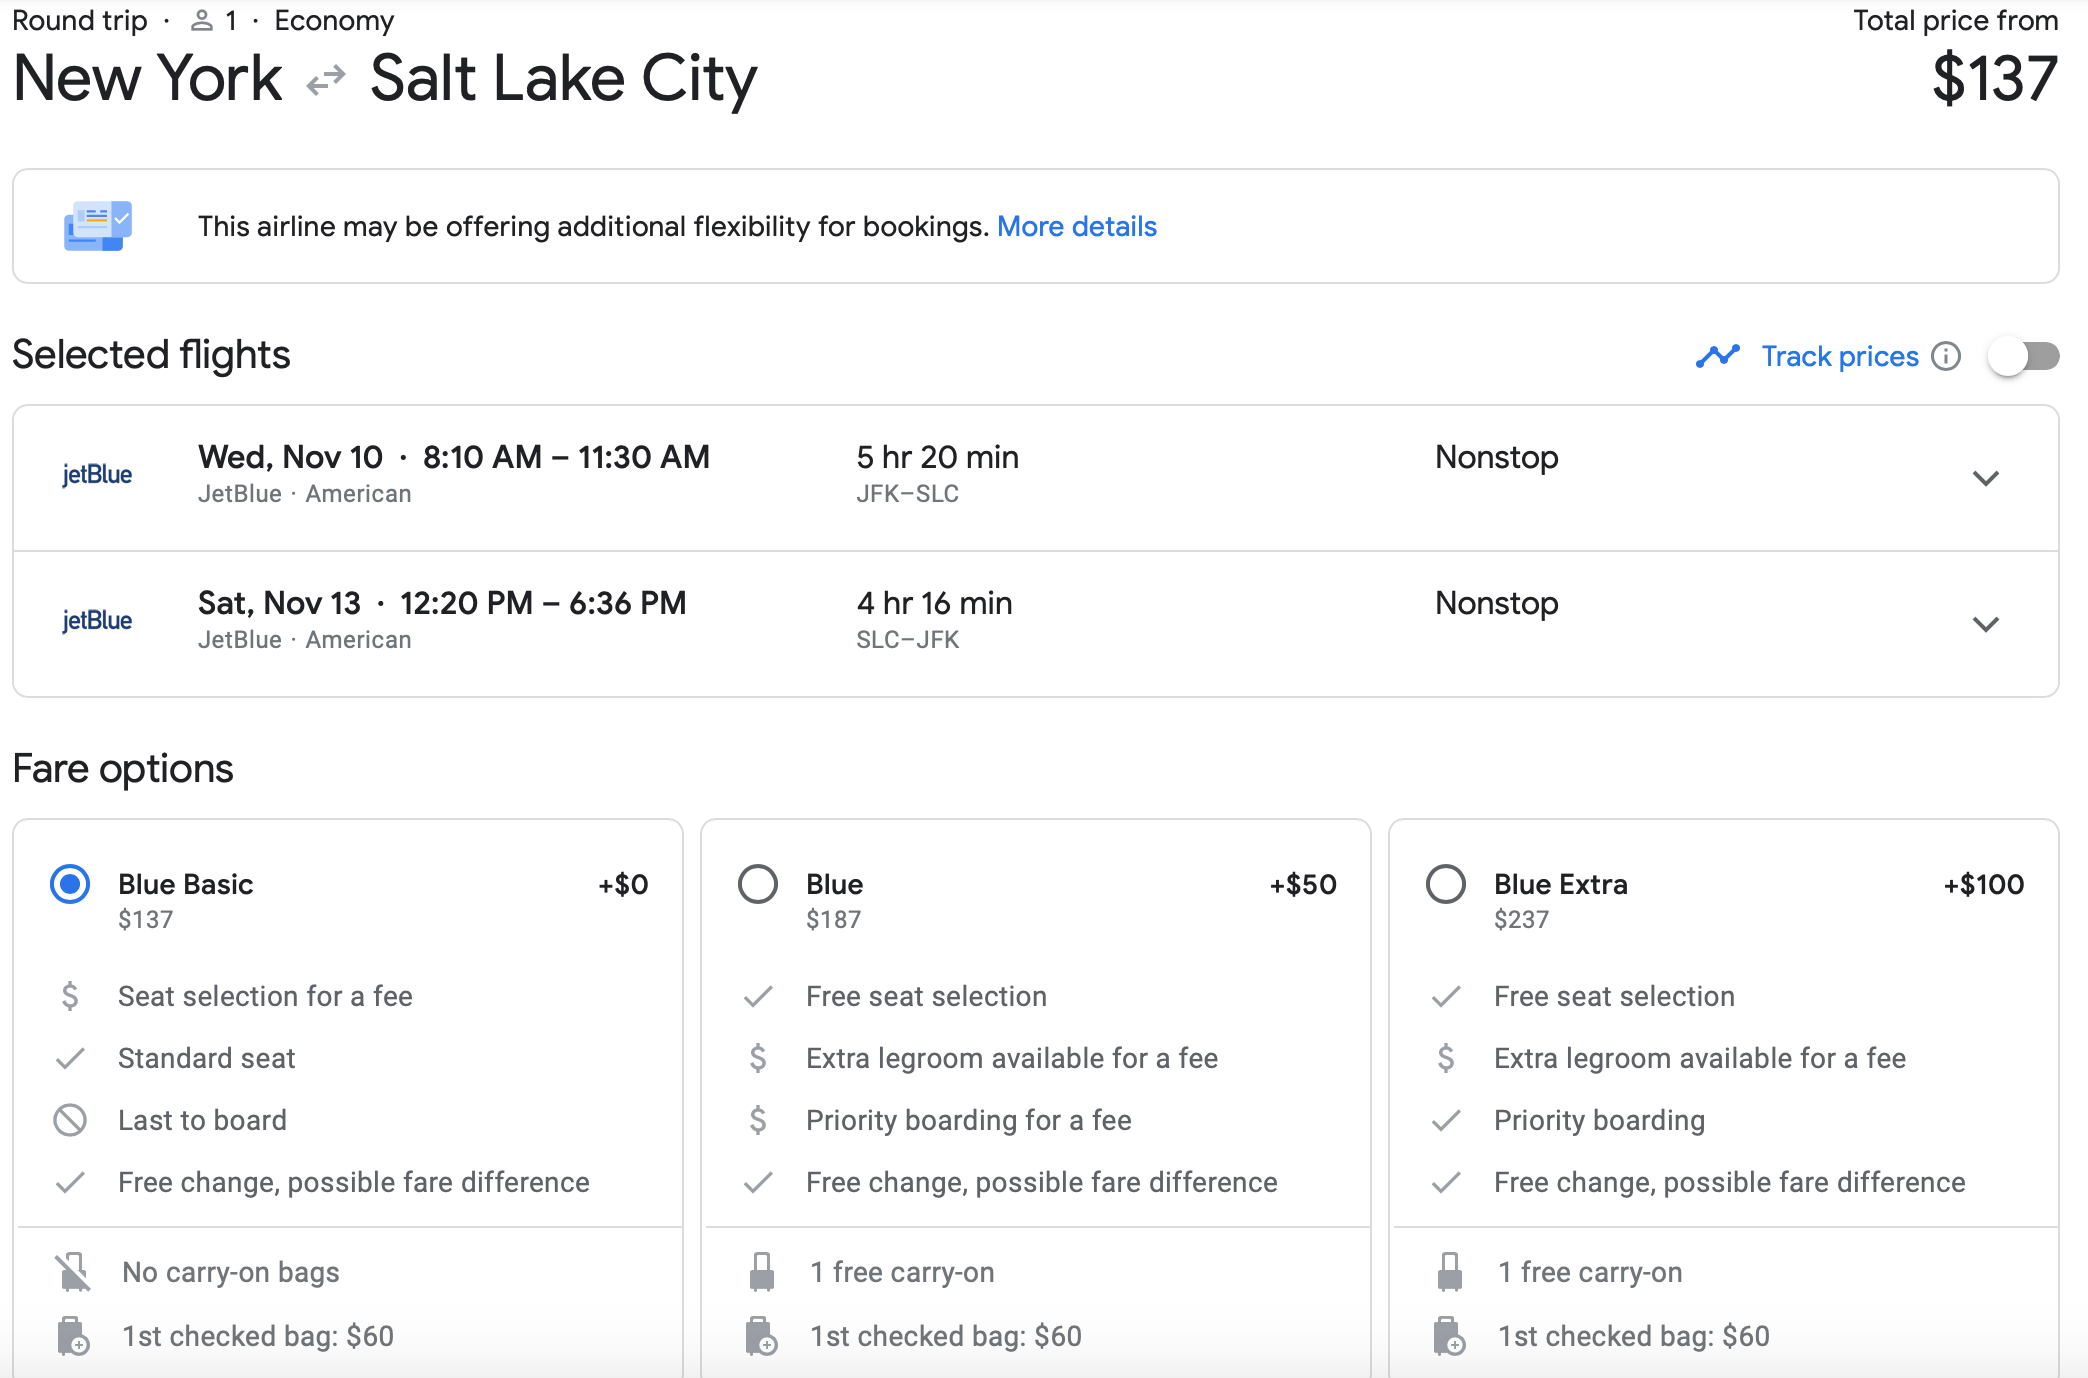Click JetBlue logo on return flight
Viewport: 2088px width, 1378px height.
click(x=97, y=621)
